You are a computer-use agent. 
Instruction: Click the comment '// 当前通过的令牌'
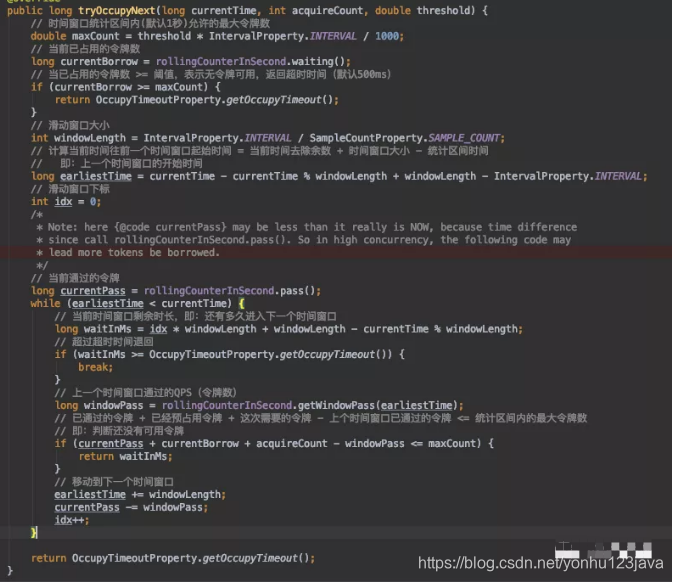75,278
